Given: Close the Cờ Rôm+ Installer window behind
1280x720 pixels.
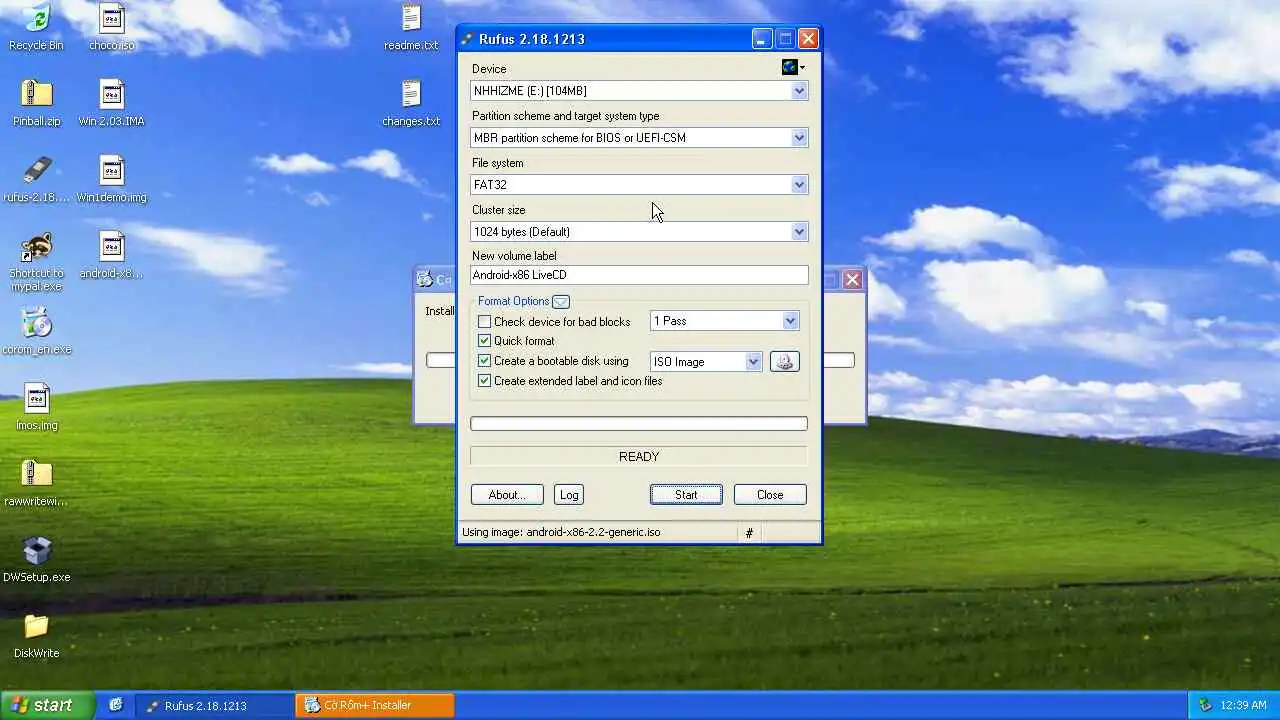Looking at the screenshot, I should (x=852, y=280).
